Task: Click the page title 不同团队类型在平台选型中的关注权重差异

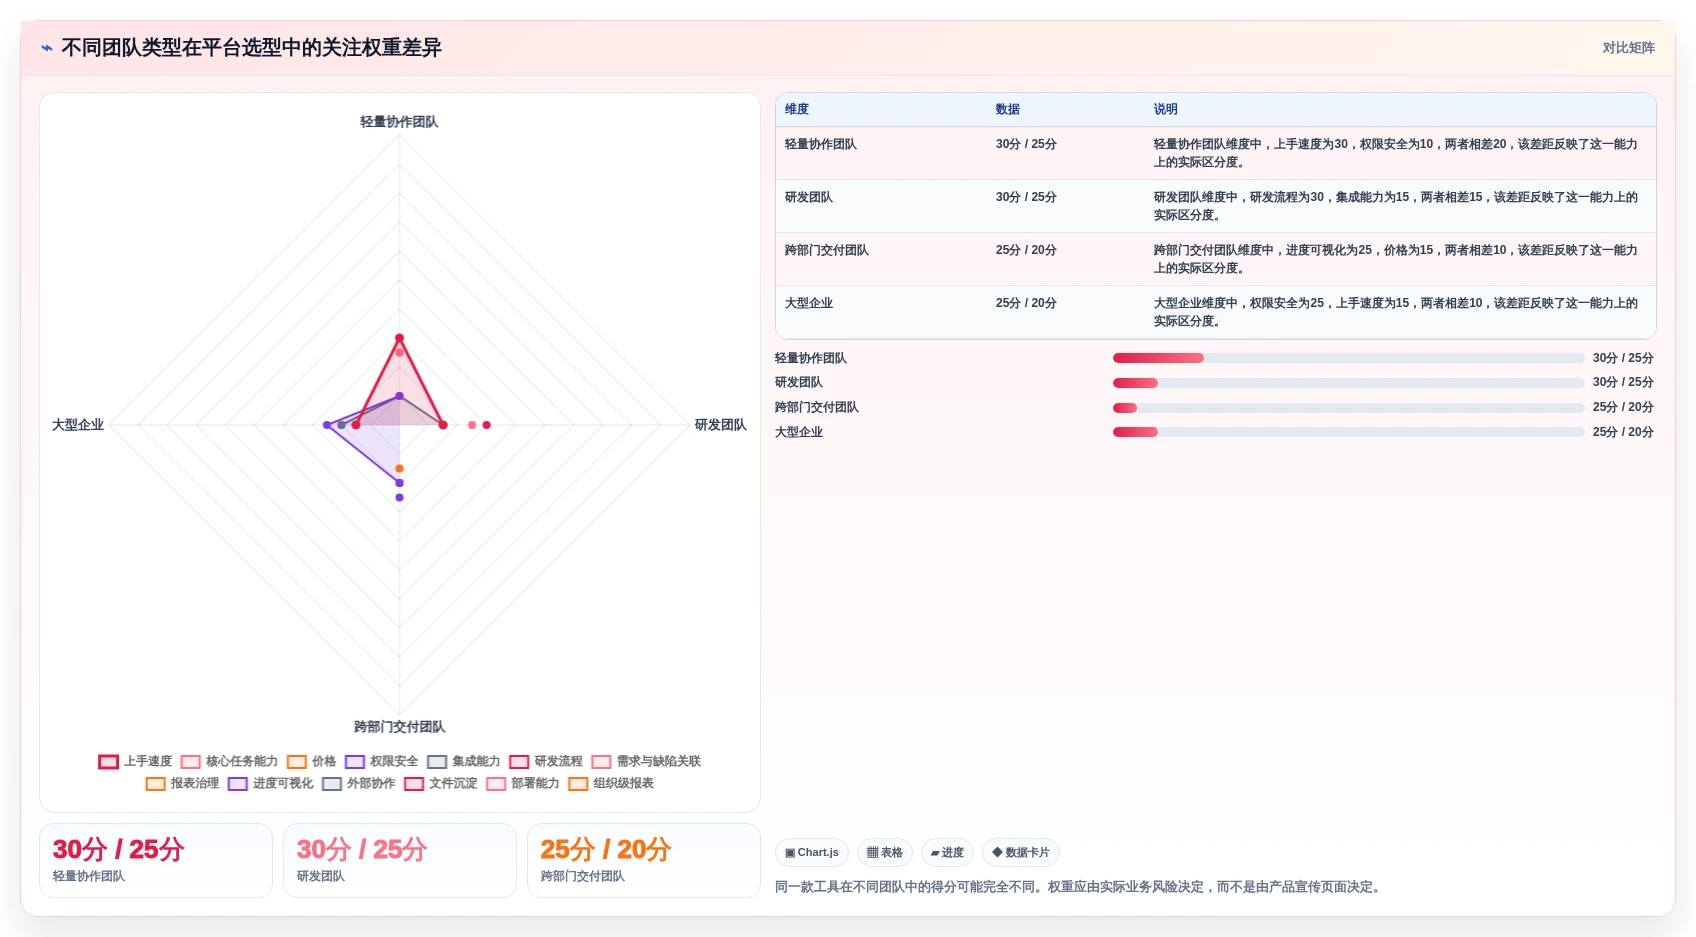Action: point(251,48)
